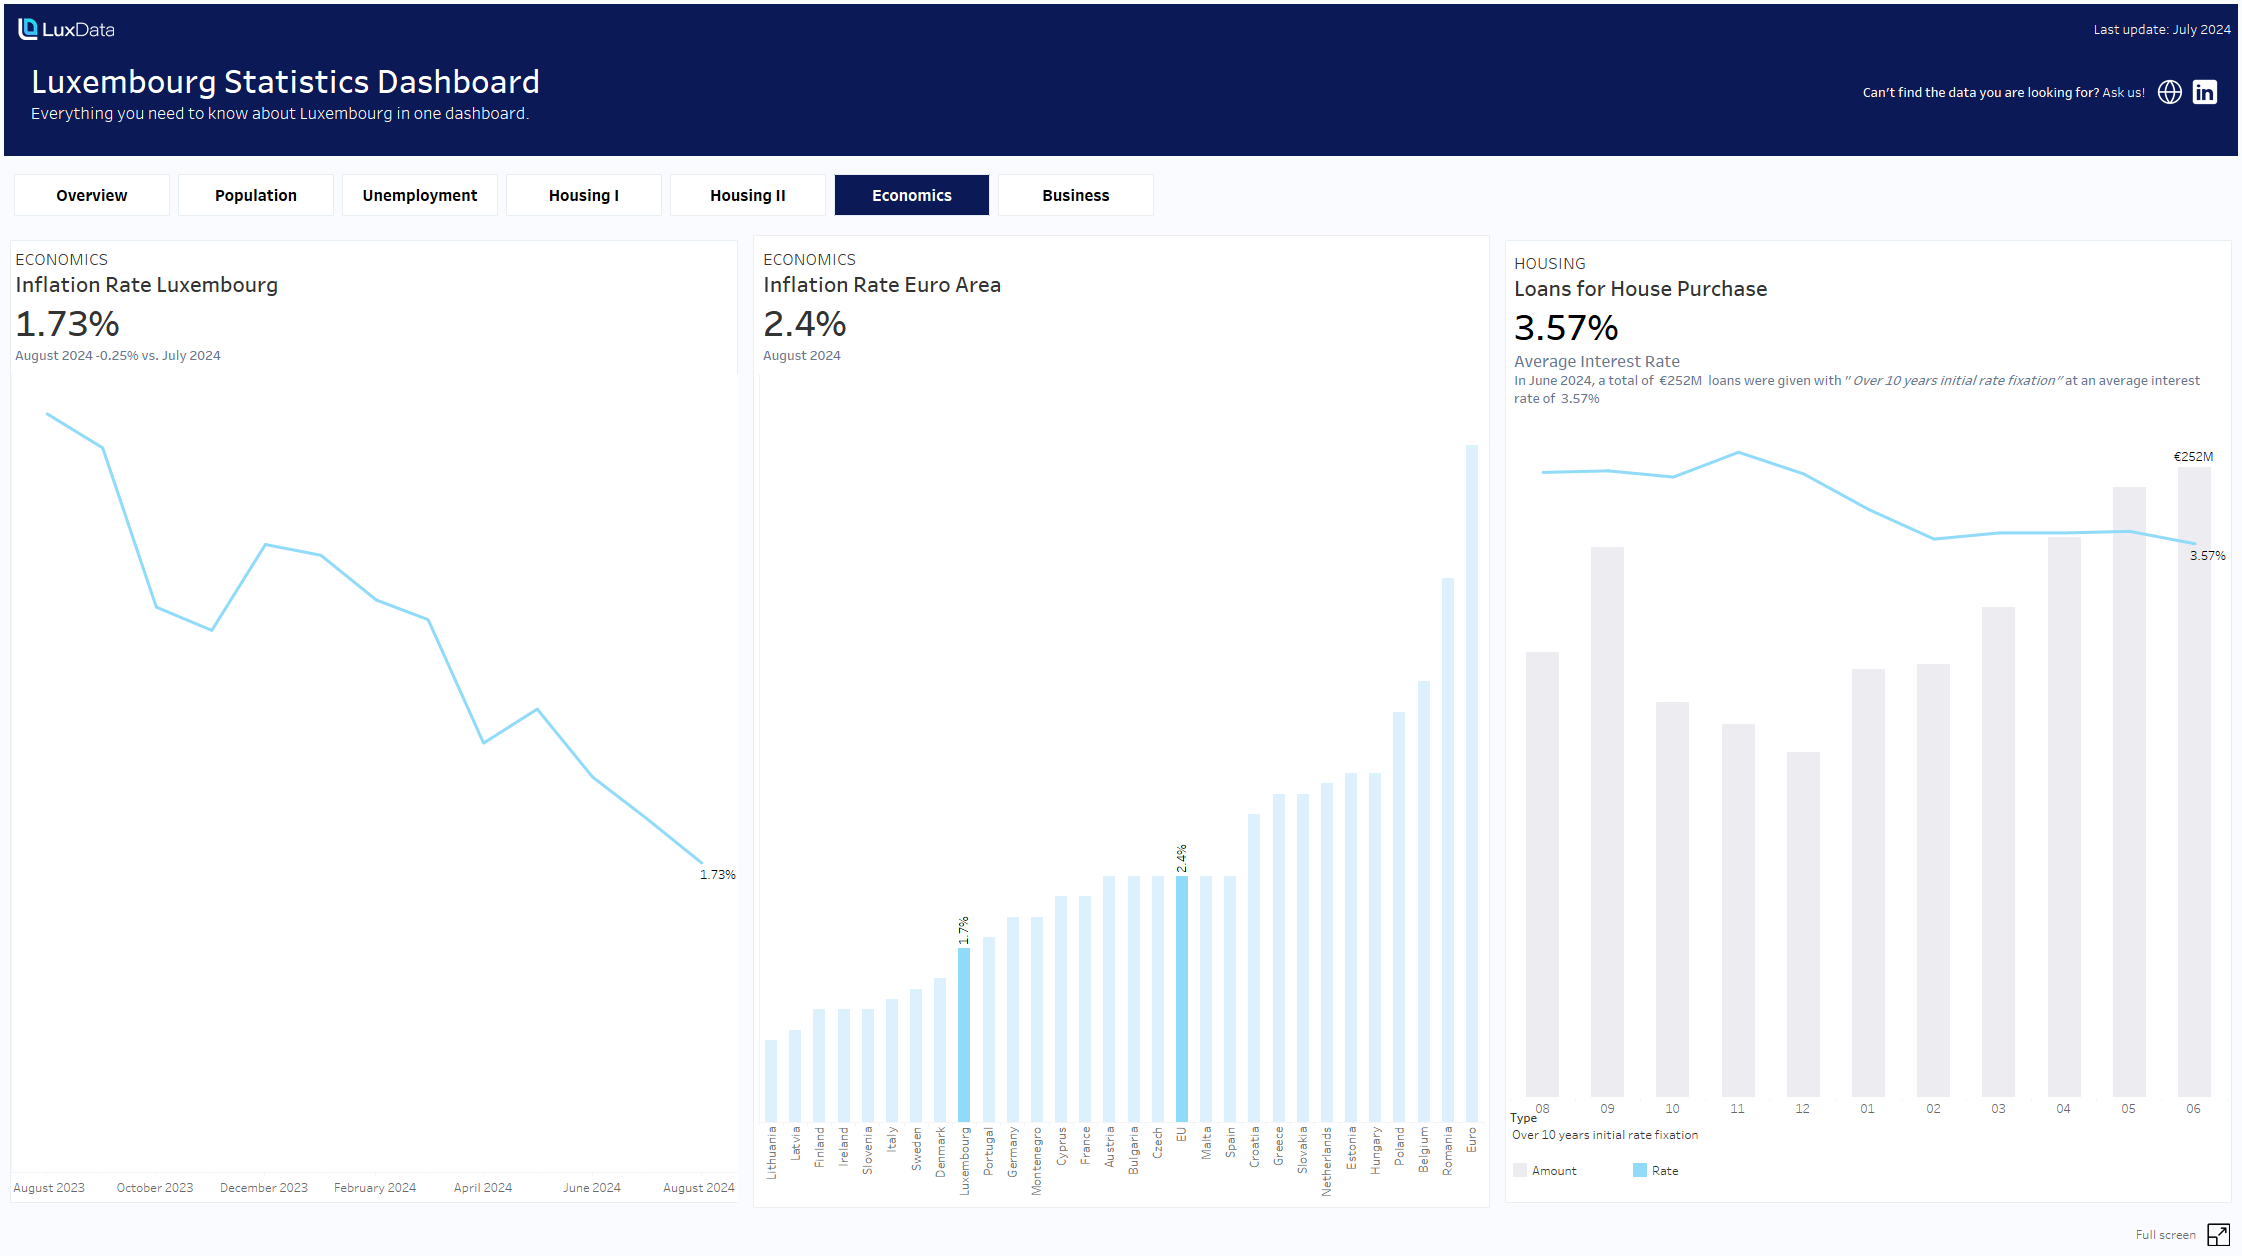Click the LuxData logo icon
This screenshot has width=2242, height=1256.
pyautogui.click(x=28, y=29)
